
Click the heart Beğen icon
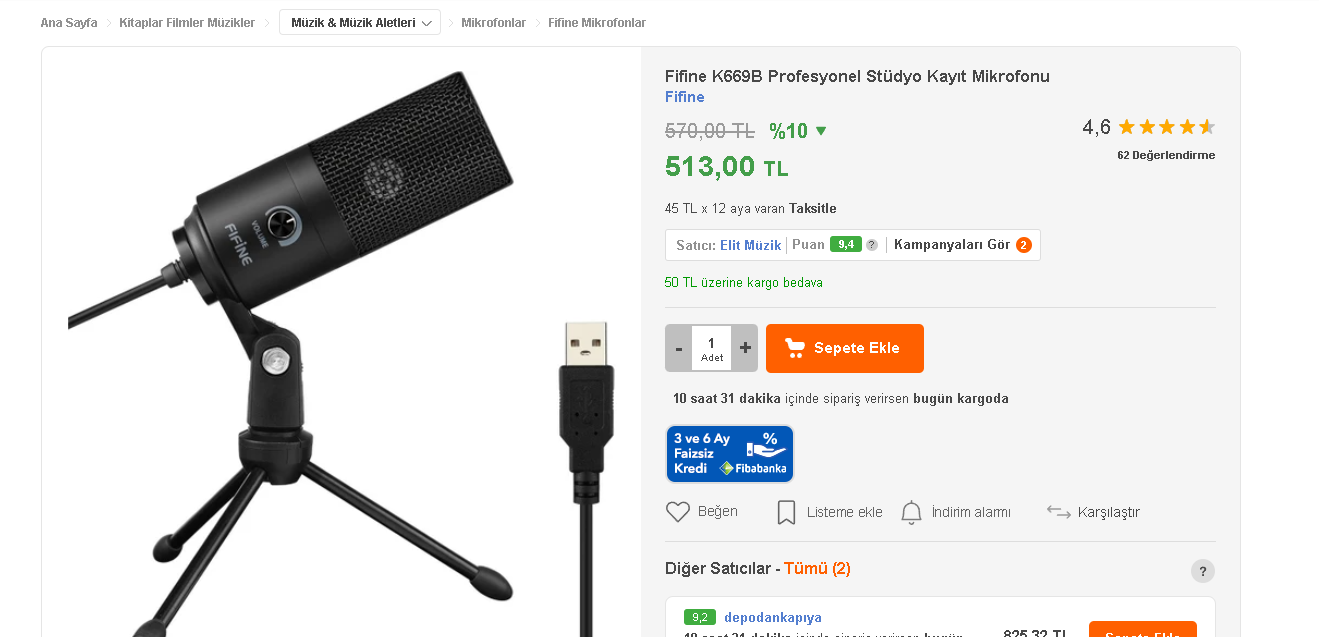[678, 512]
